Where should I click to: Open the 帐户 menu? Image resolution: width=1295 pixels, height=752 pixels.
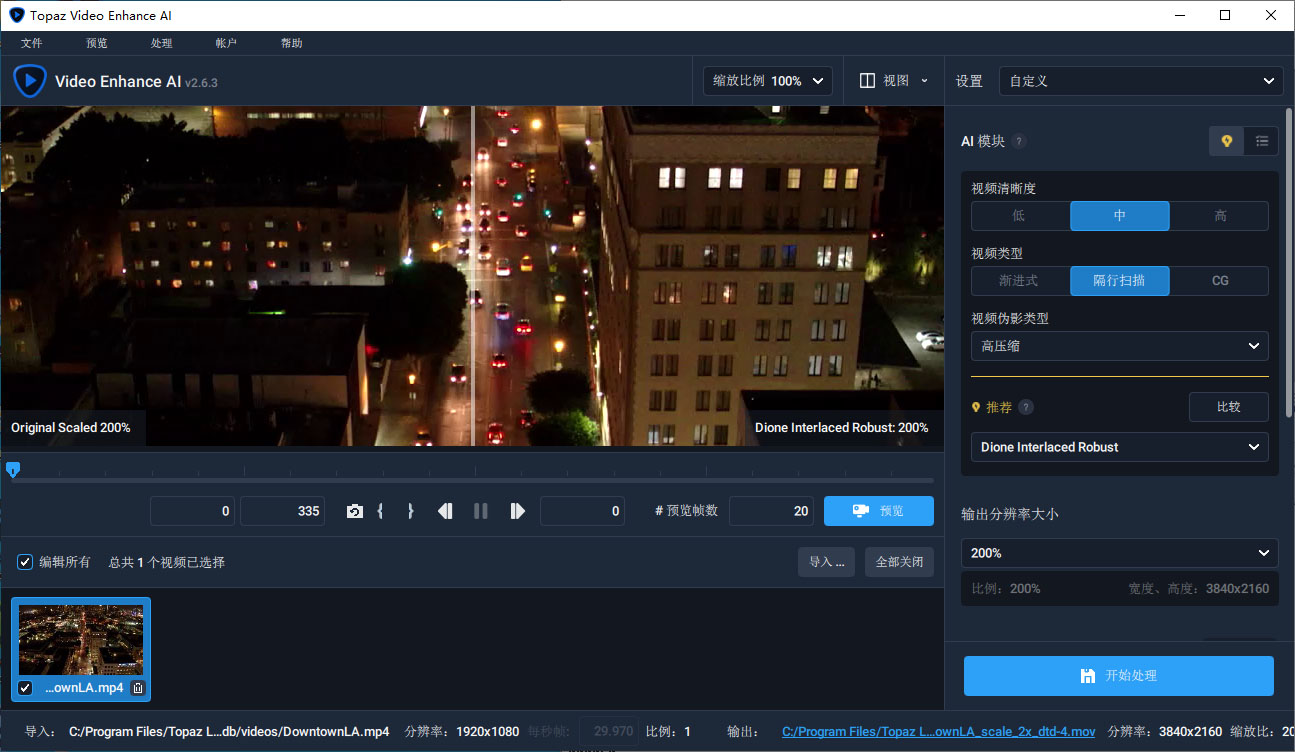coord(226,43)
